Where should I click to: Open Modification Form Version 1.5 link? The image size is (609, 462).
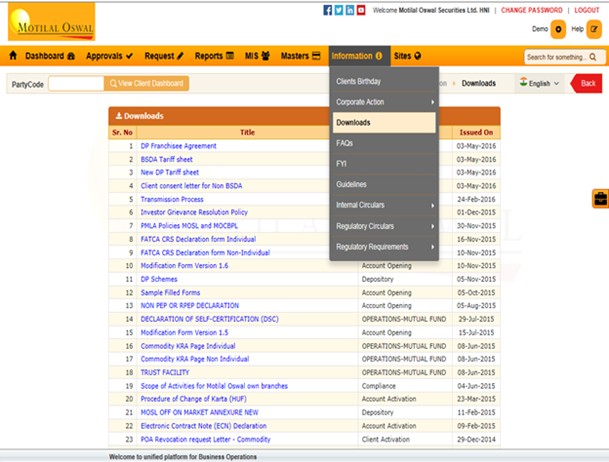pyautogui.click(x=184, y=333)
